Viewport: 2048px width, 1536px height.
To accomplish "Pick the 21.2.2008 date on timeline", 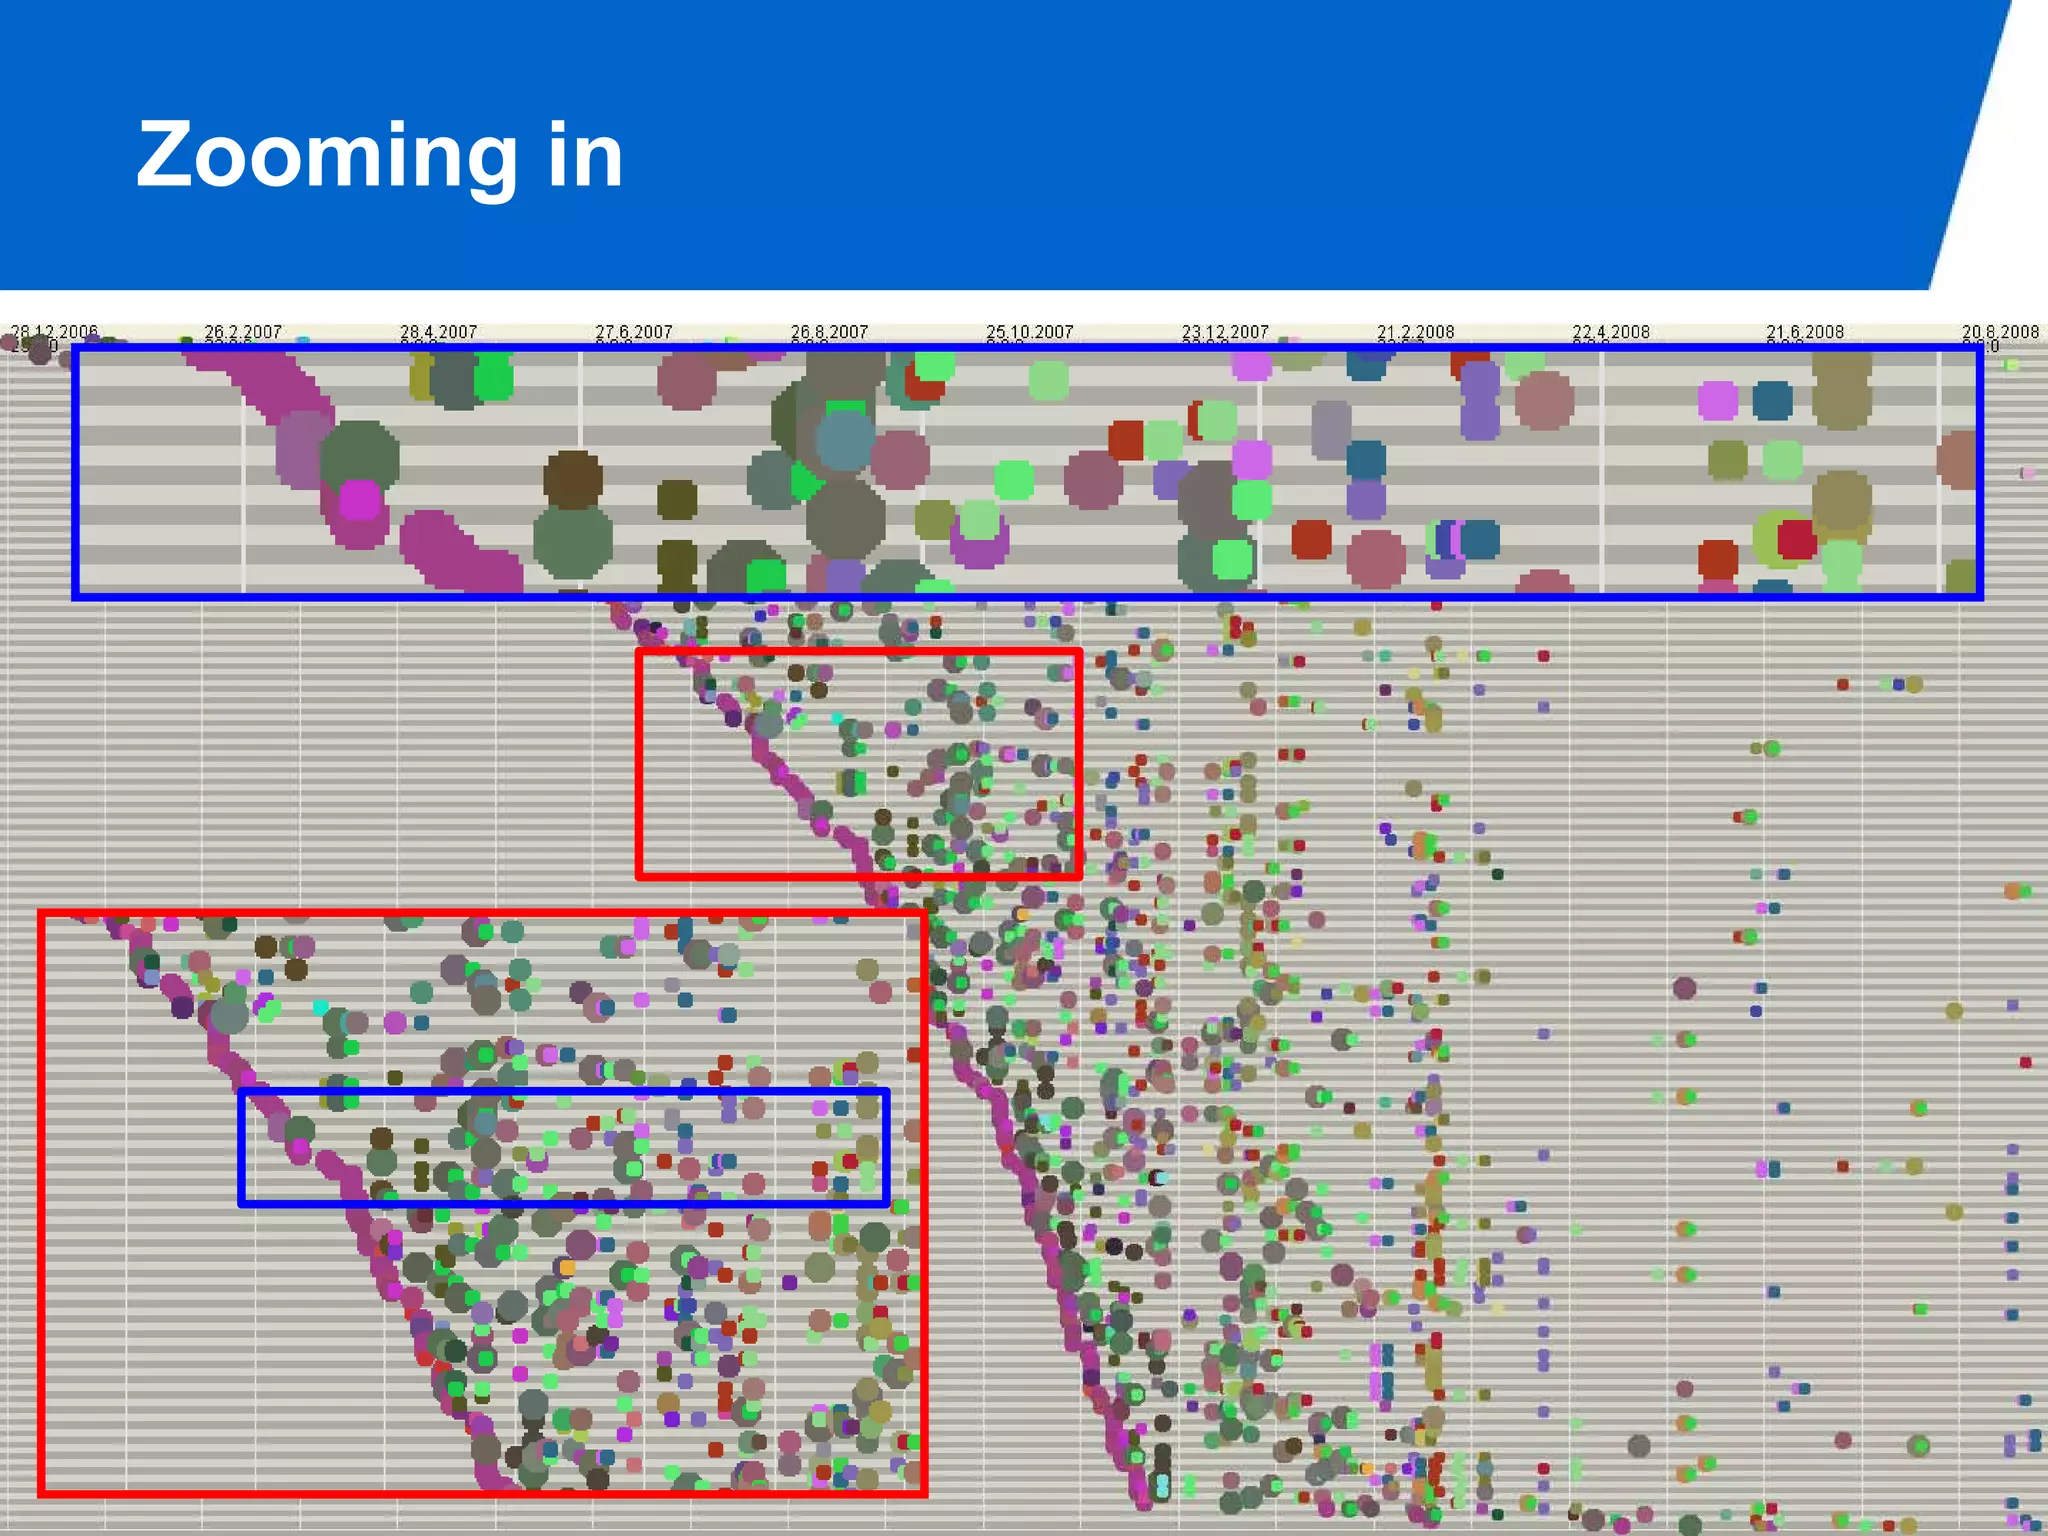I will (1415, 331).
